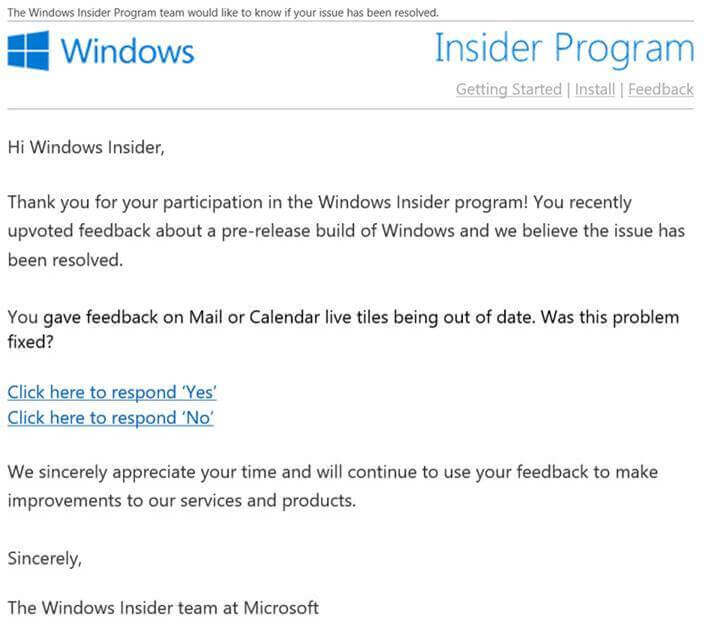
Task: Click the Windows wordmark beside the logo
Action: [127, 51]
